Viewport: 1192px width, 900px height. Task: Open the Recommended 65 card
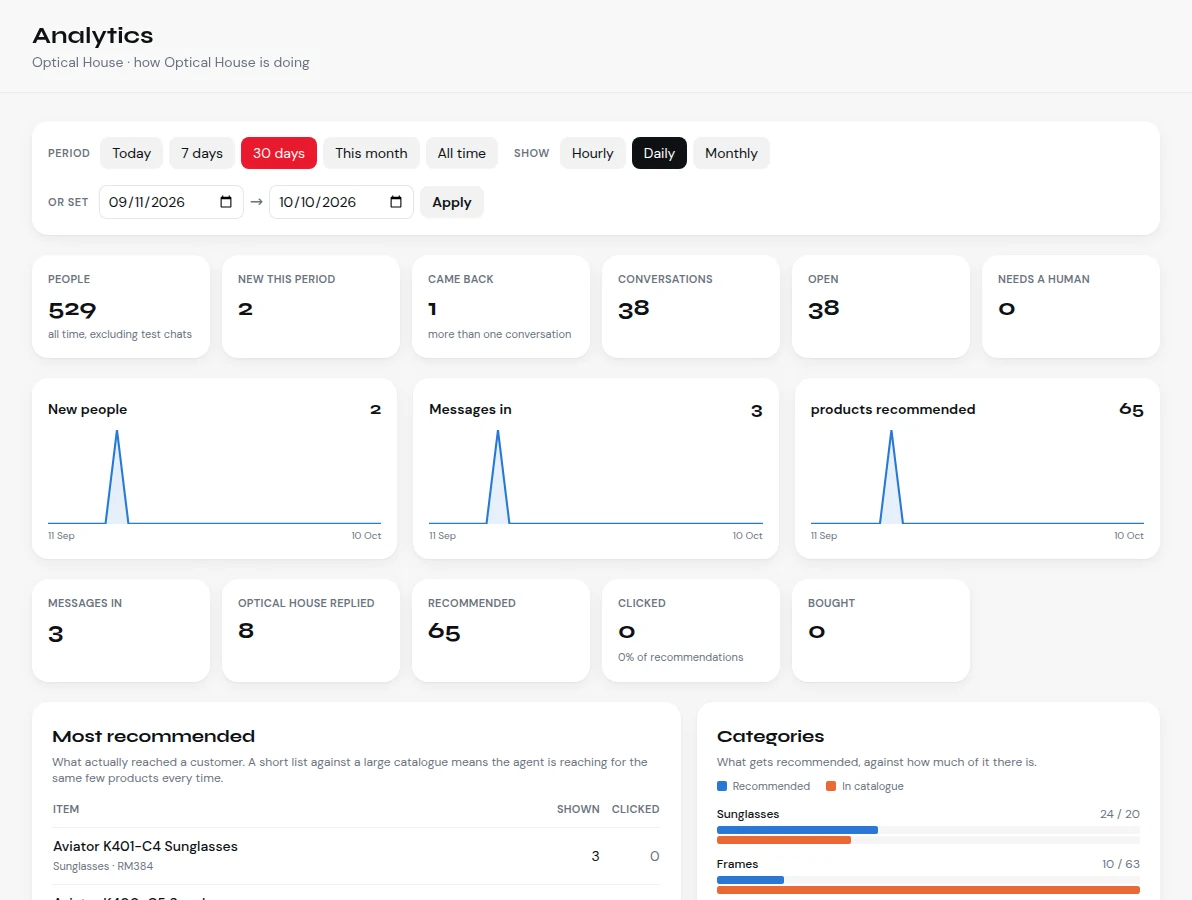pyautogui.click(x=501, y=630)
